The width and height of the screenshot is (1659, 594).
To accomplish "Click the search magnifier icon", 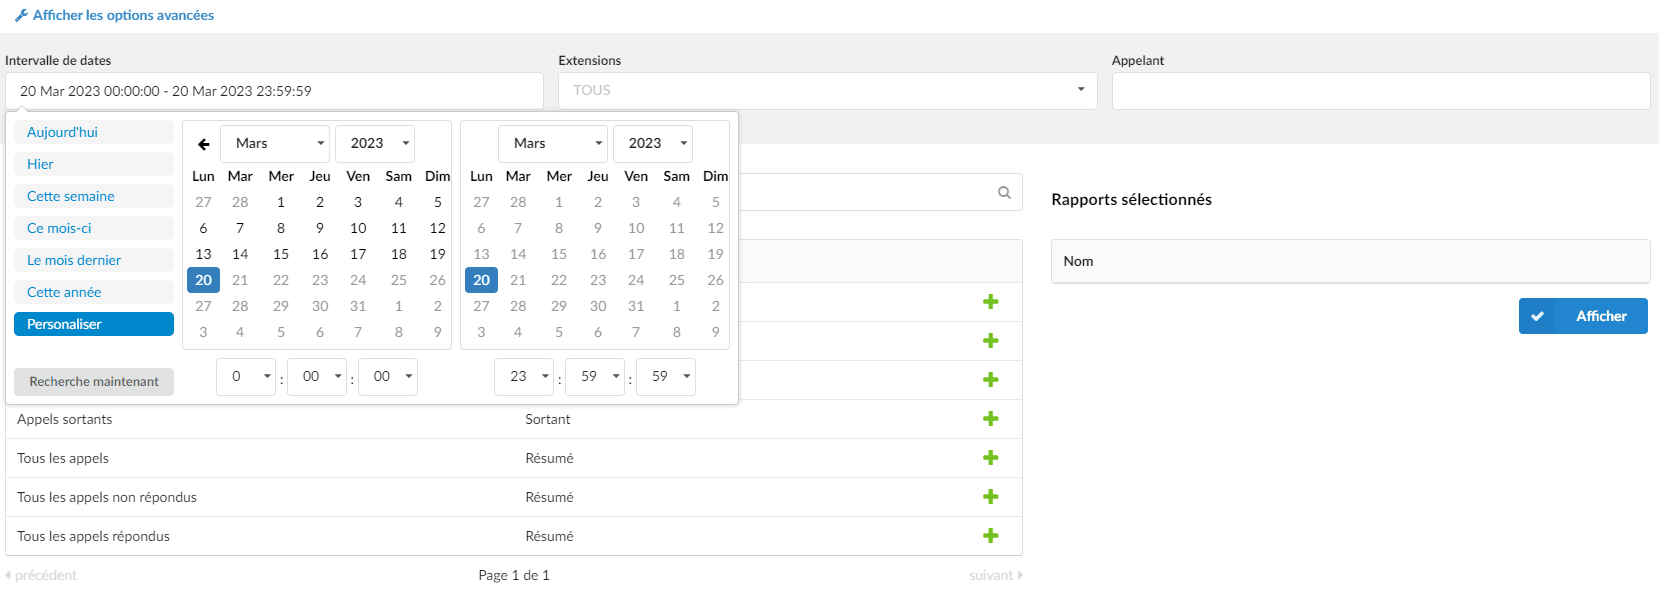I will pos(1004,192).
